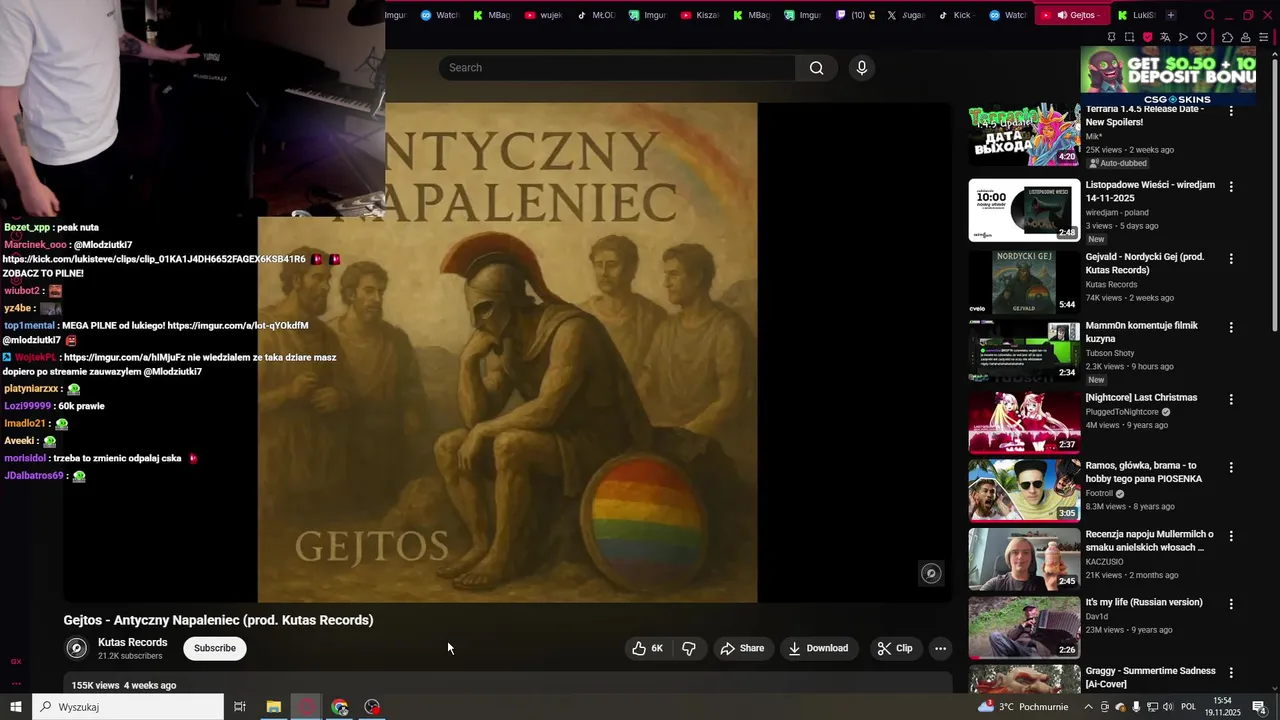1280x720 pixels.
Task: Open Google Chrome from the taskbar
Action: pos(340,707)
